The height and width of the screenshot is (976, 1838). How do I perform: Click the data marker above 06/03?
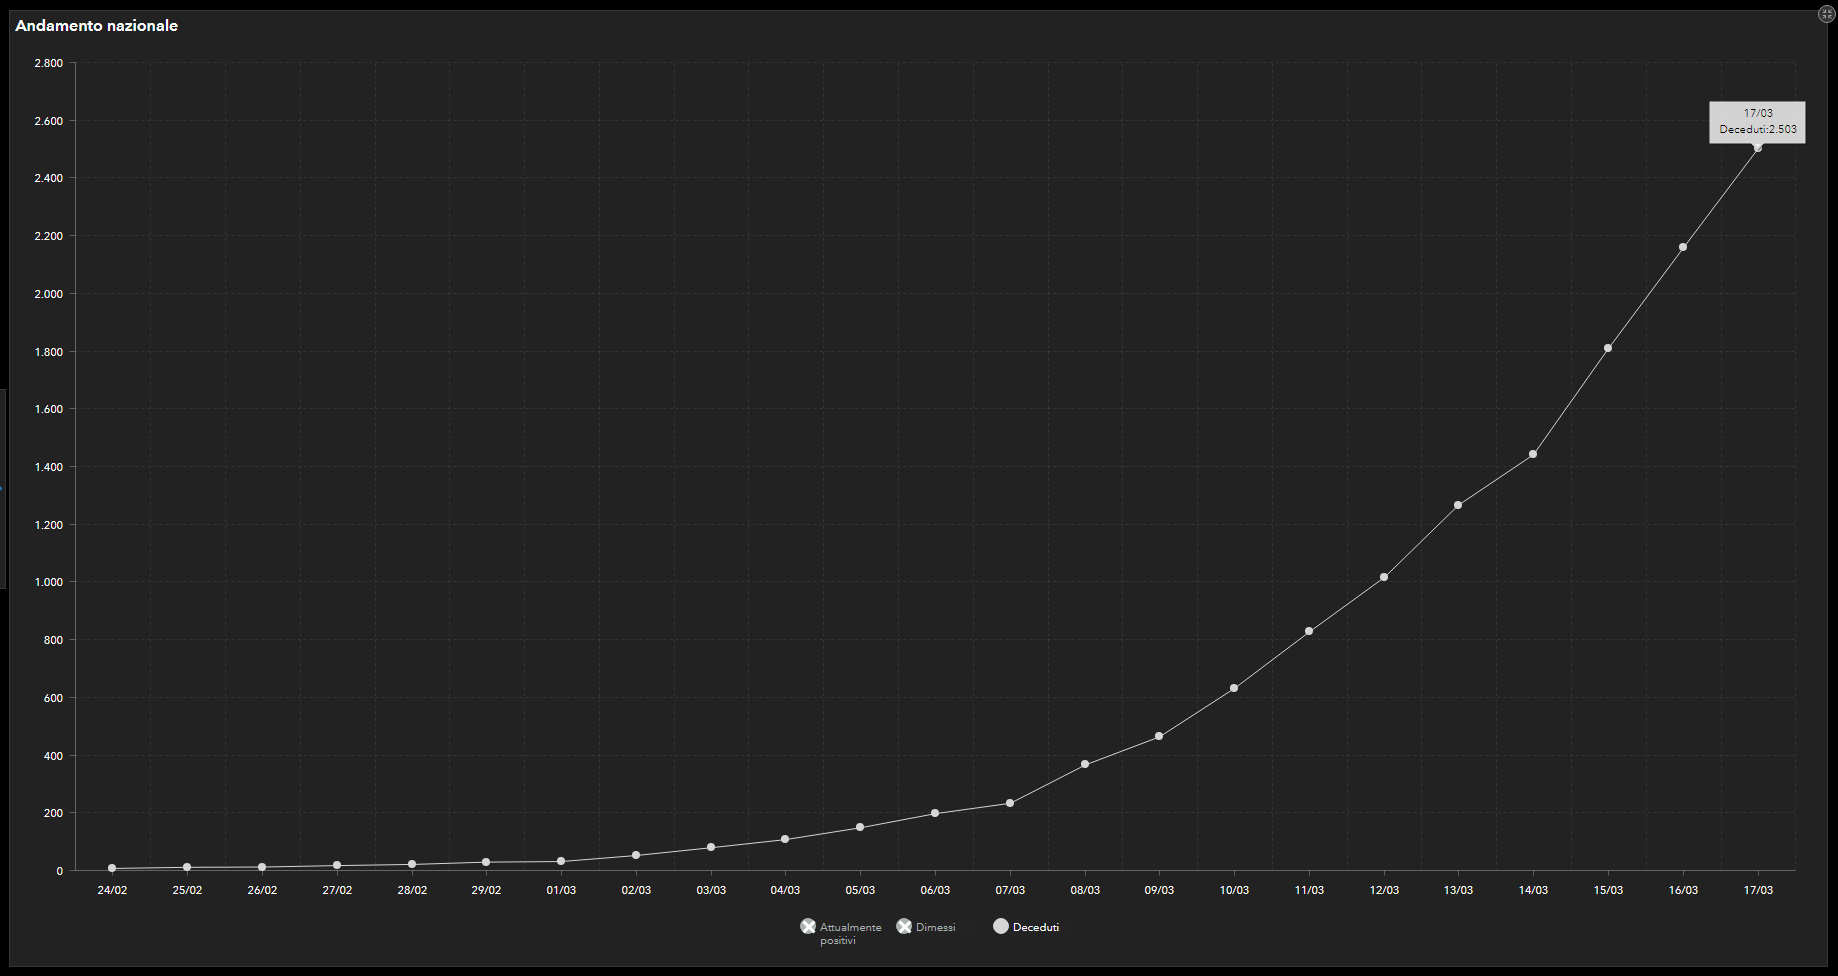tap(935, 813)
